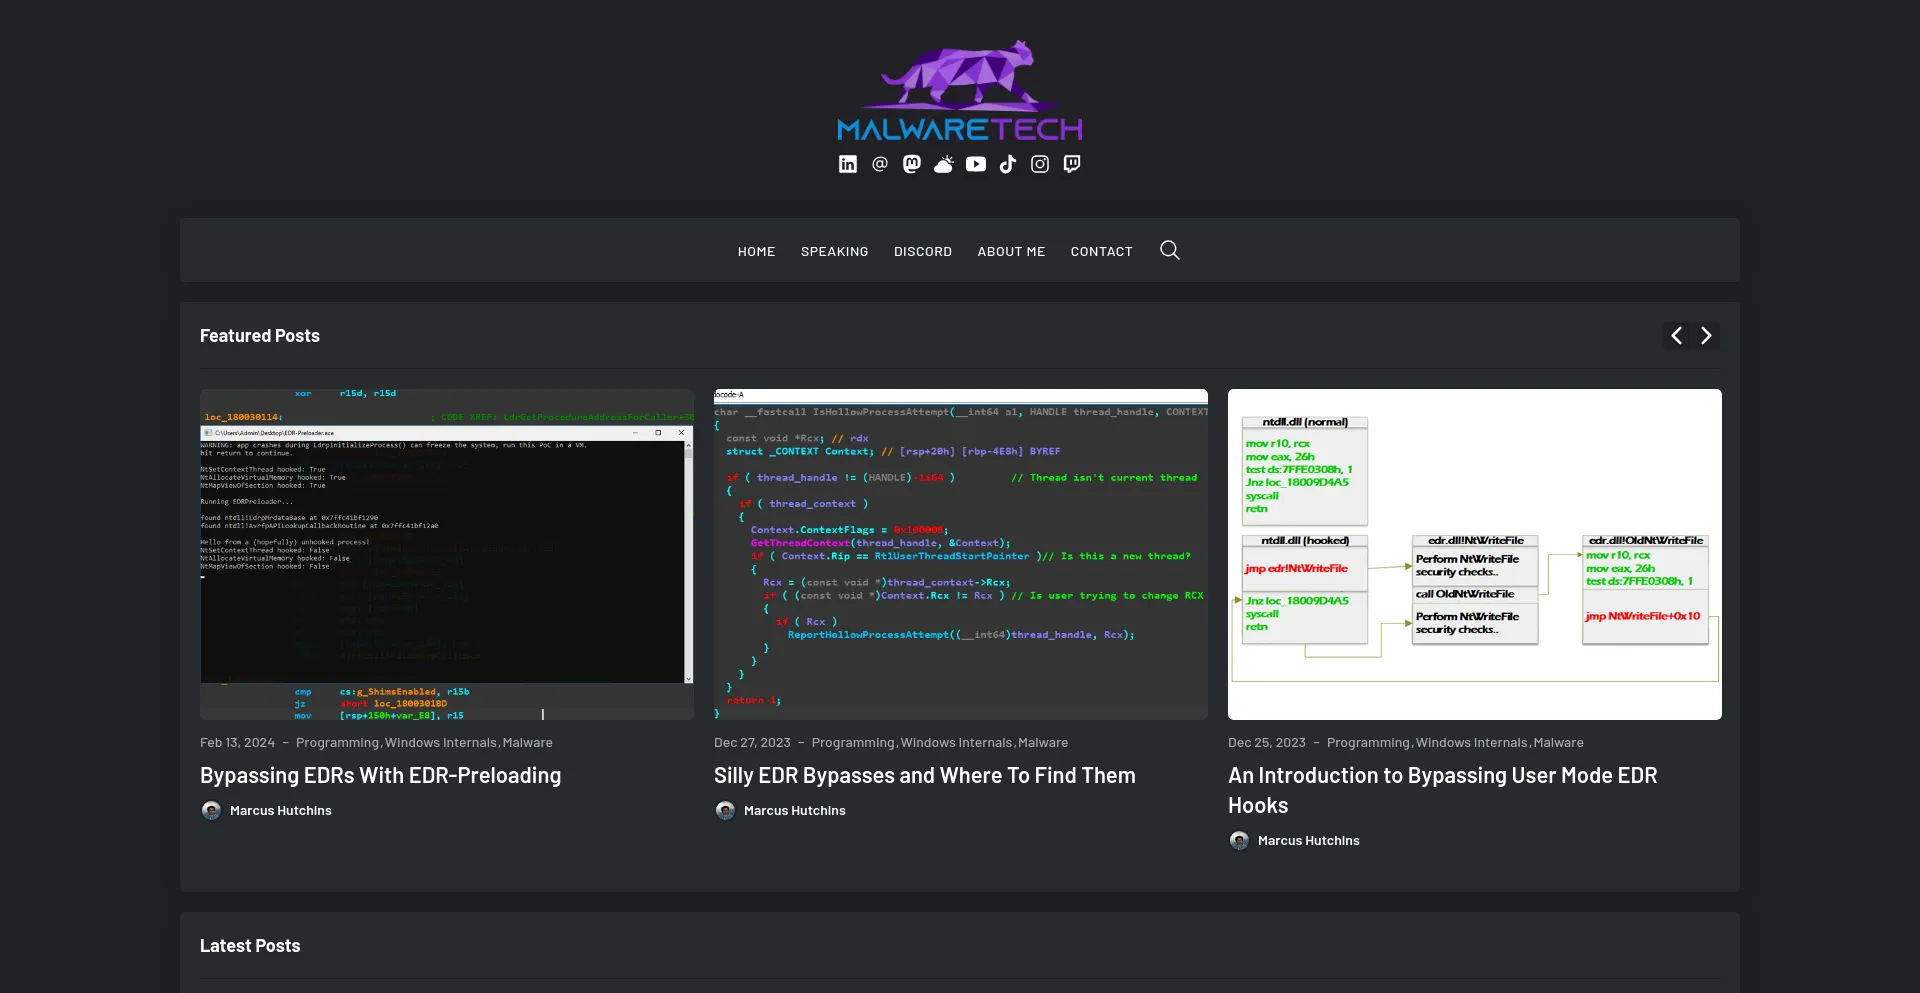The image size is (1920, 993).
Task: Open Marcus Hutchins author link on EDR-Preloading post
Action: point(281,811)
